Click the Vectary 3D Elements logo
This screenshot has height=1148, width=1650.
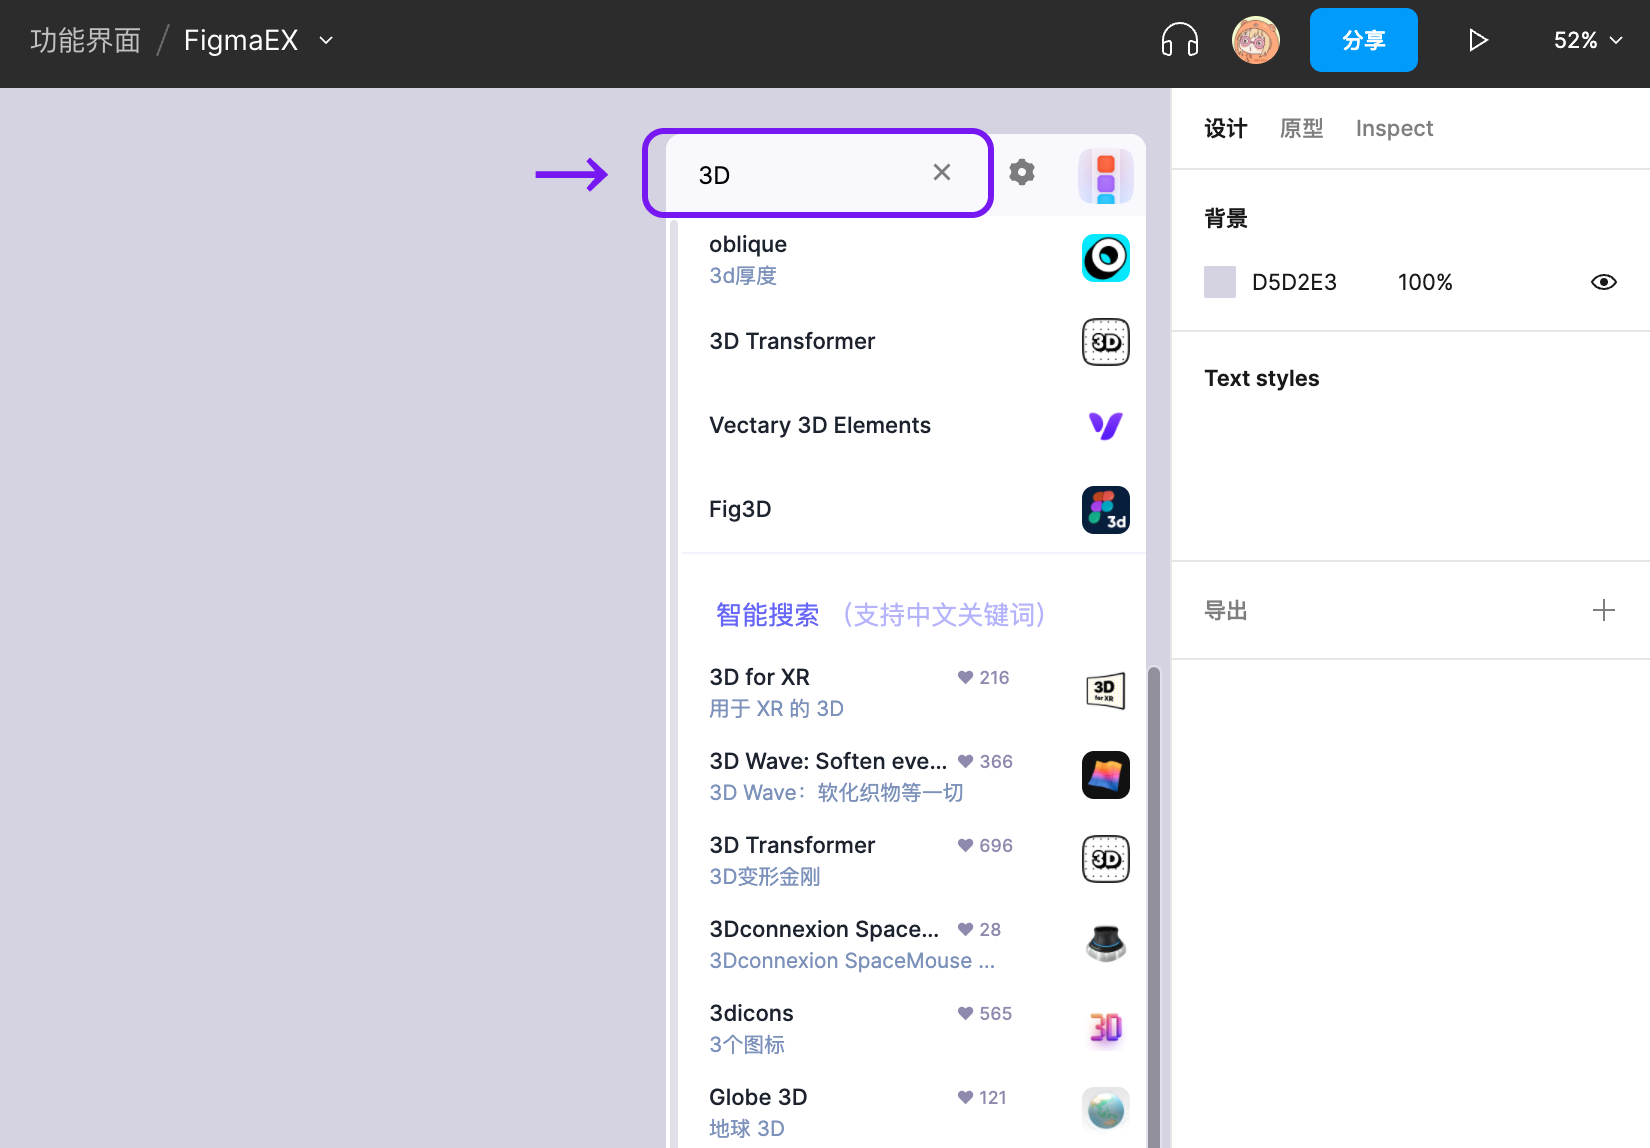(x=1106, y=426)
